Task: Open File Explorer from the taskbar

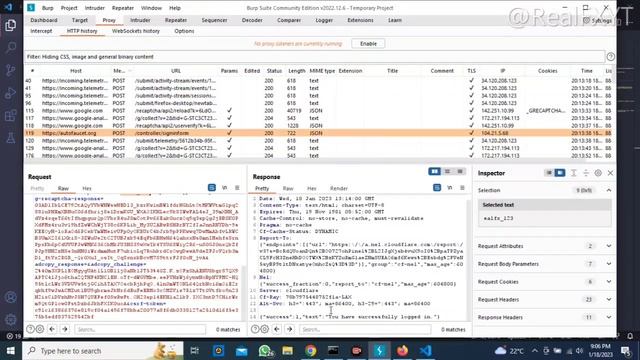Action: [x=288, y=351]
